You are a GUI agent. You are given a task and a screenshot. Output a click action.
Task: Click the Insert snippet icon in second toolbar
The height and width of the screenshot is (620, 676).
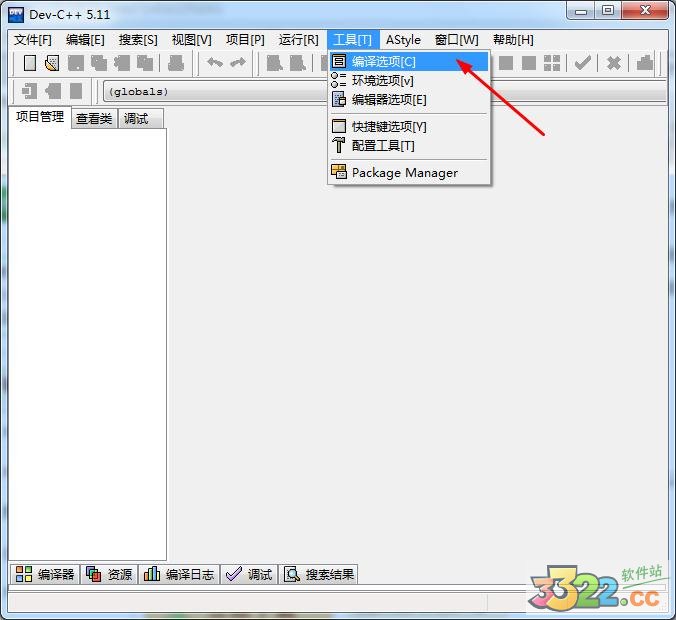click(x=30, y=91)
